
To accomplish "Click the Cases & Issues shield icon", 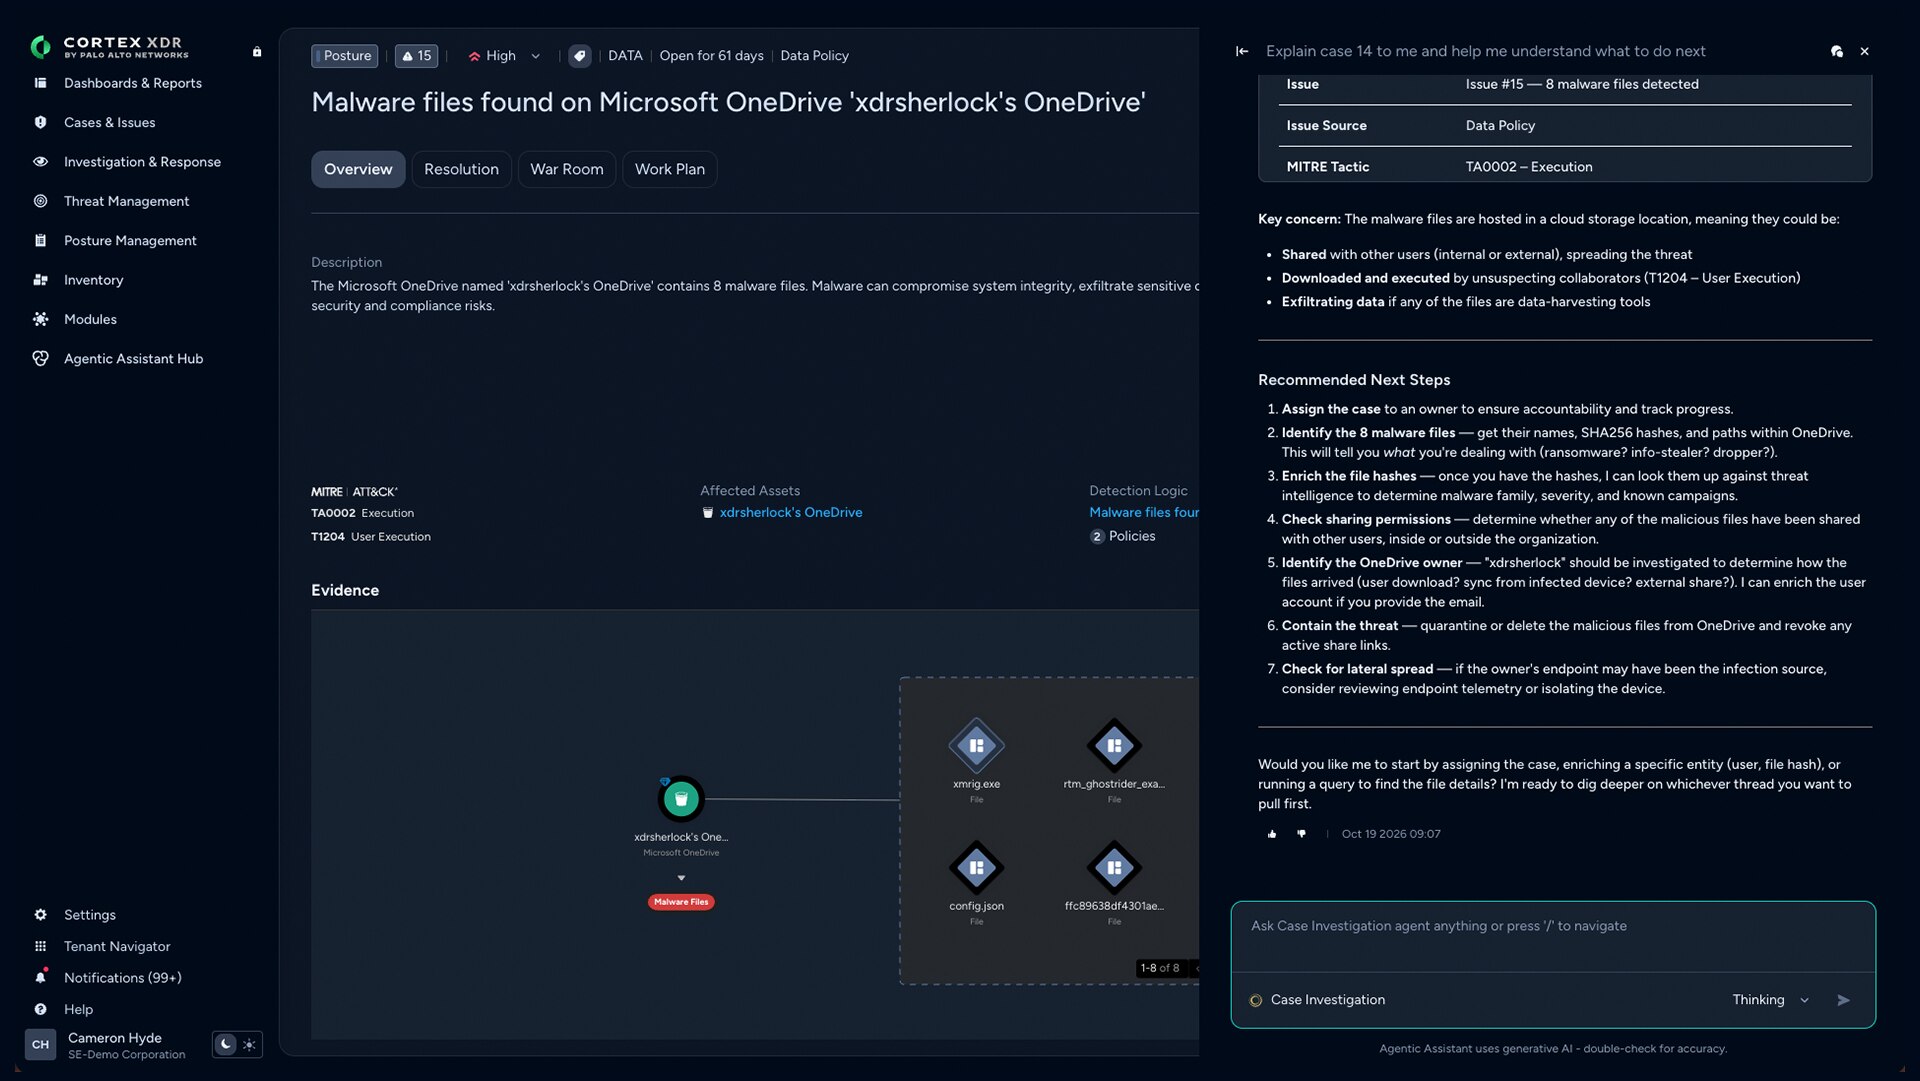I will pos(40,122).
